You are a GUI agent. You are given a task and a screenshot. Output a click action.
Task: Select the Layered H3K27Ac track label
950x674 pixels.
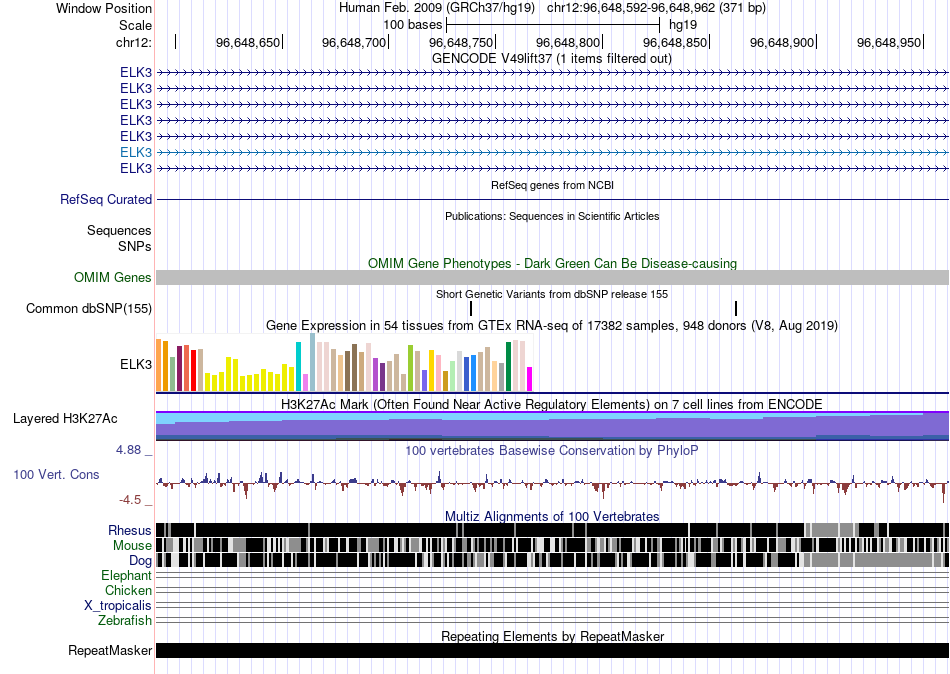pos(65,418)
